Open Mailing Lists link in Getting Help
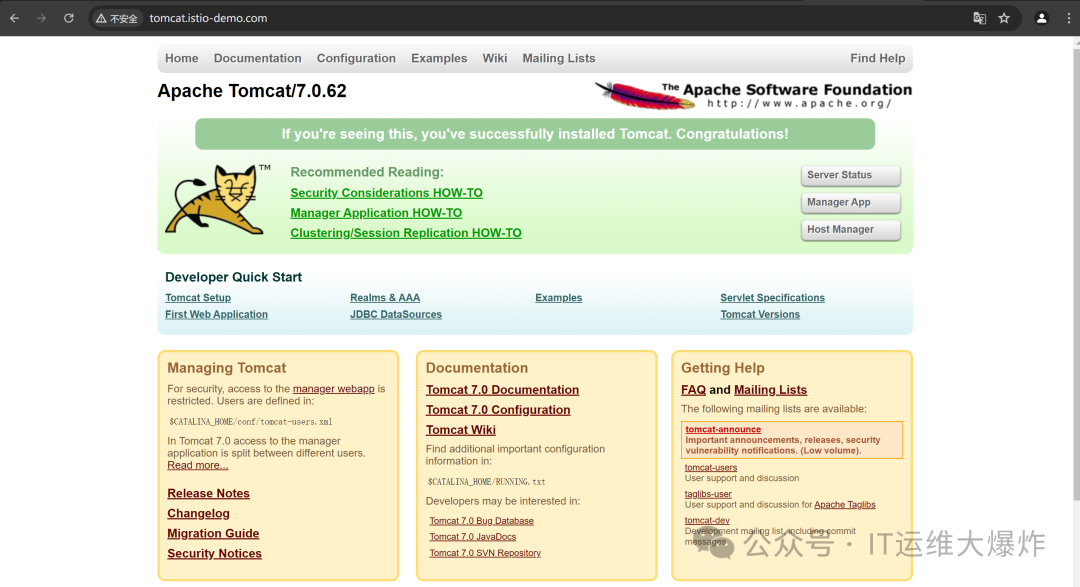Screen dimensions: 1080x587 tap(770, 390)
